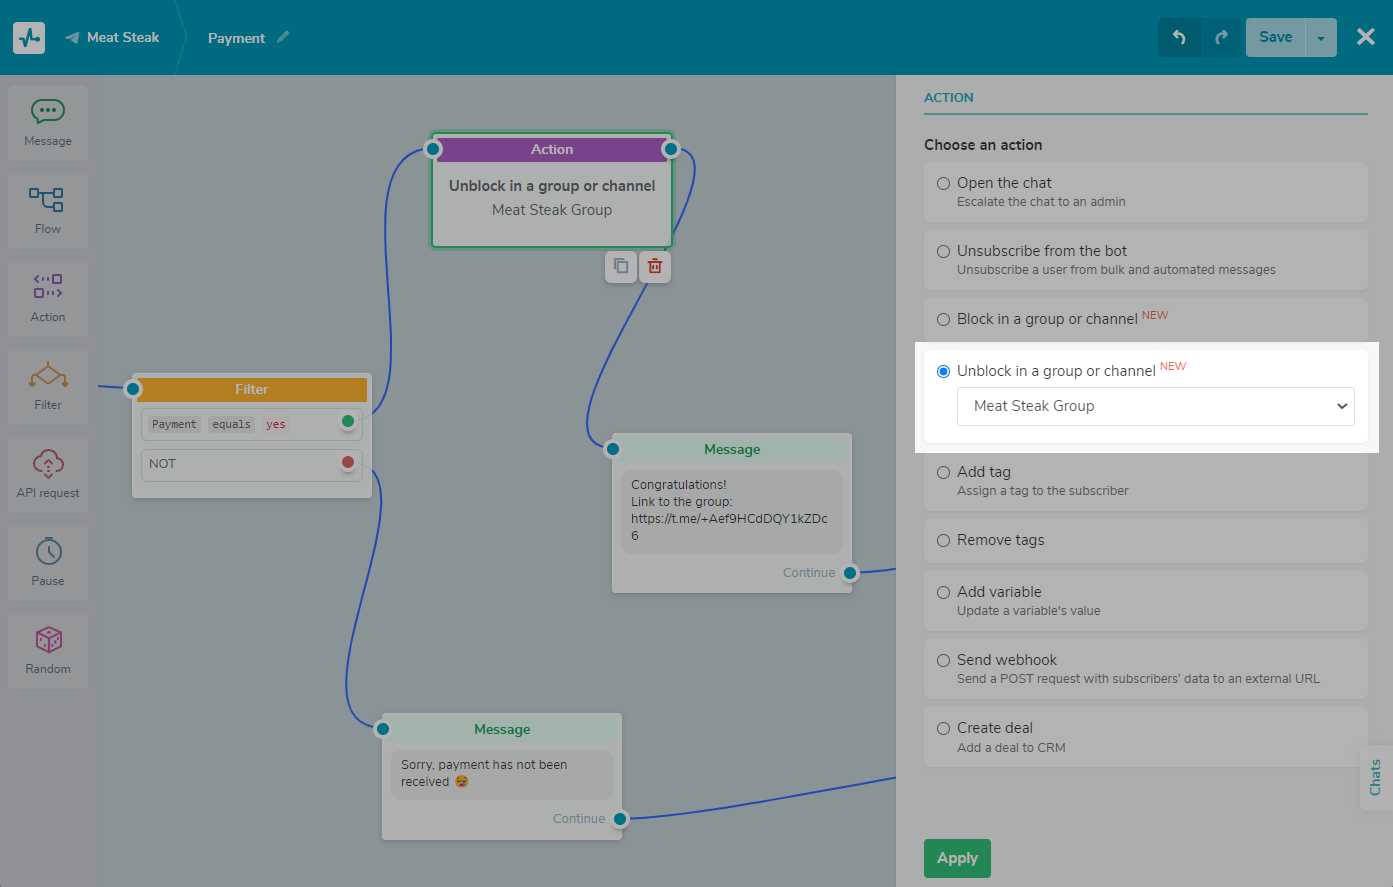Click the Save button
This screenshot has height=887, width=1393.
1275,38
